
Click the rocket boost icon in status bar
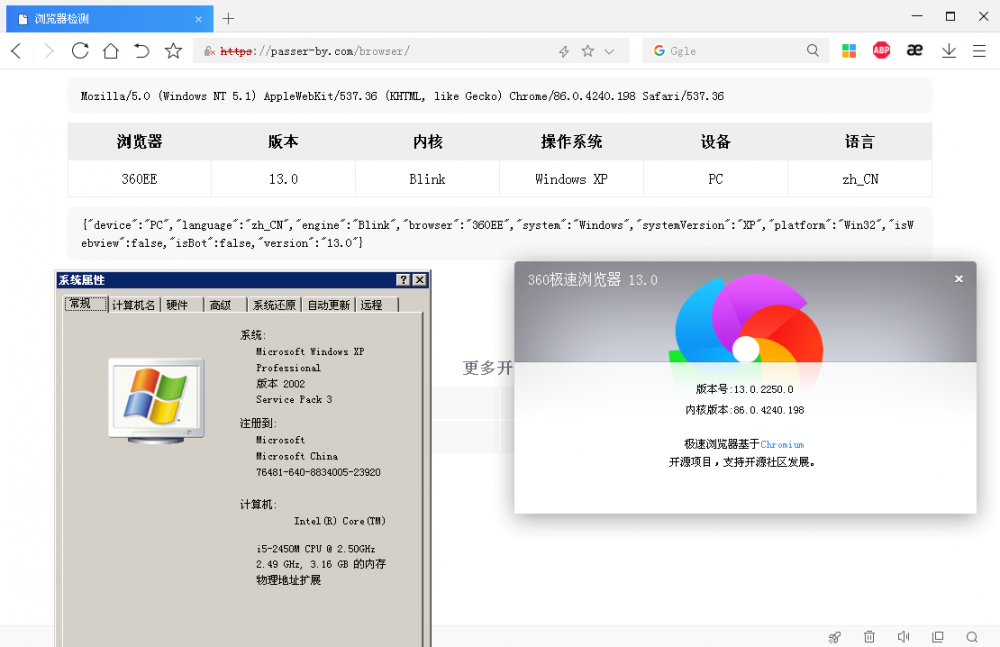pyautogui.click(x=834, y=637)
